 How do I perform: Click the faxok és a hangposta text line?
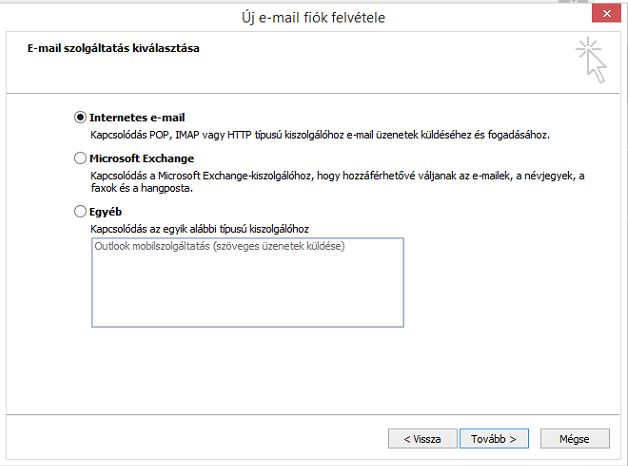click(142, 188)
